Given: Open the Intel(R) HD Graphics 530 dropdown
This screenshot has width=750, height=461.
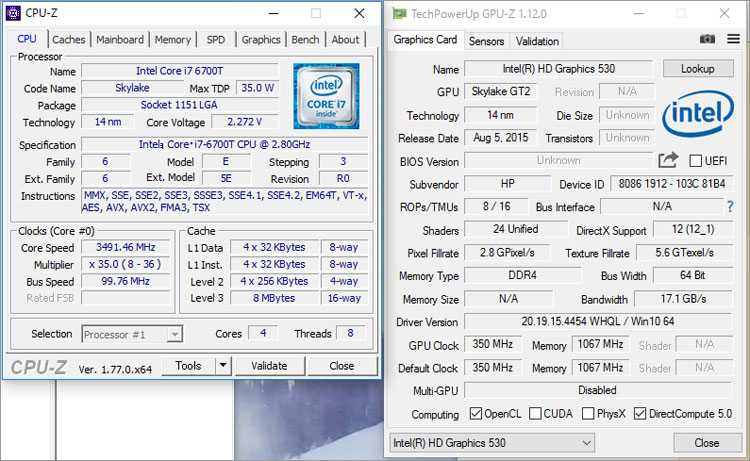Looking at the screenshot, I should click(x=492, y=443).
